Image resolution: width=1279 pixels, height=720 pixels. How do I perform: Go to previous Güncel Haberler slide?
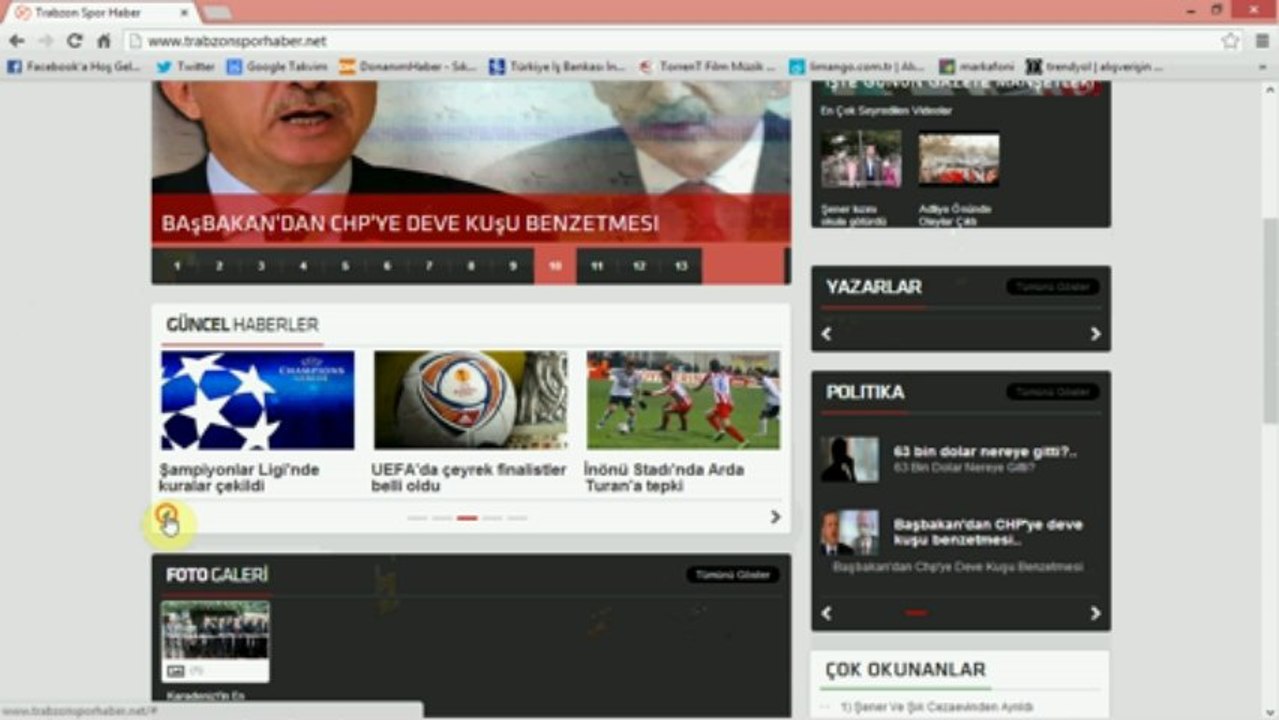tap(167, 517)
